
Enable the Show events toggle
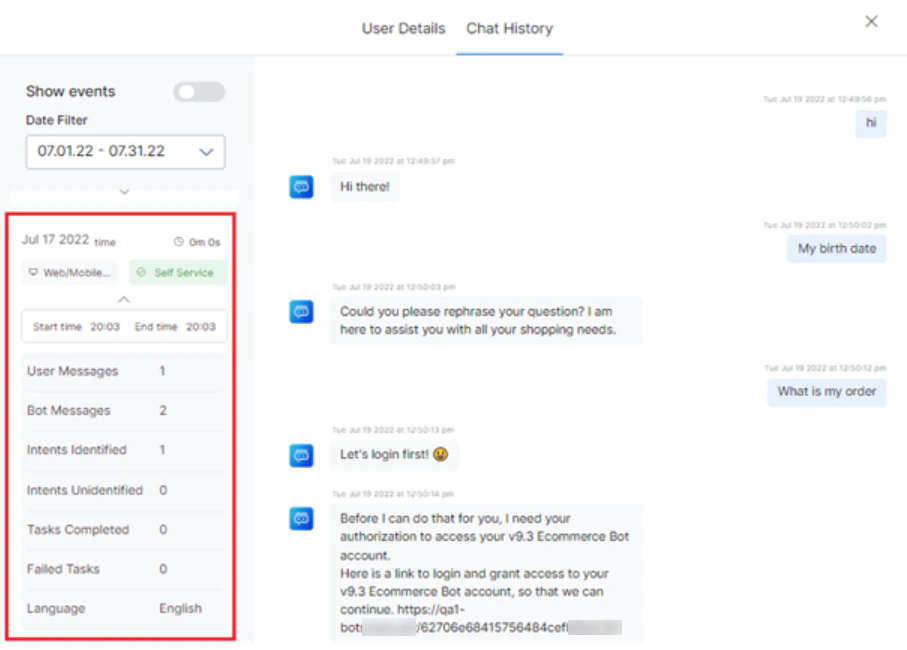[x=198, y=91]
